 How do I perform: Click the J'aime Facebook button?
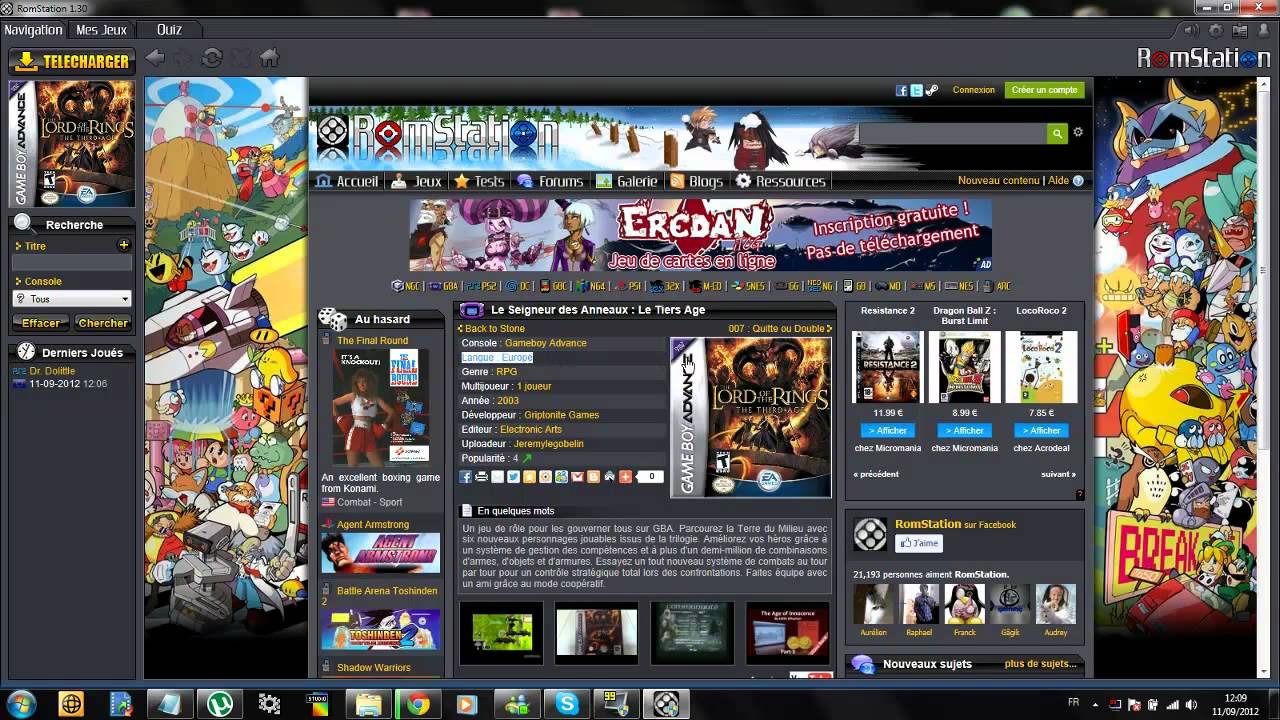pos(919,544)
